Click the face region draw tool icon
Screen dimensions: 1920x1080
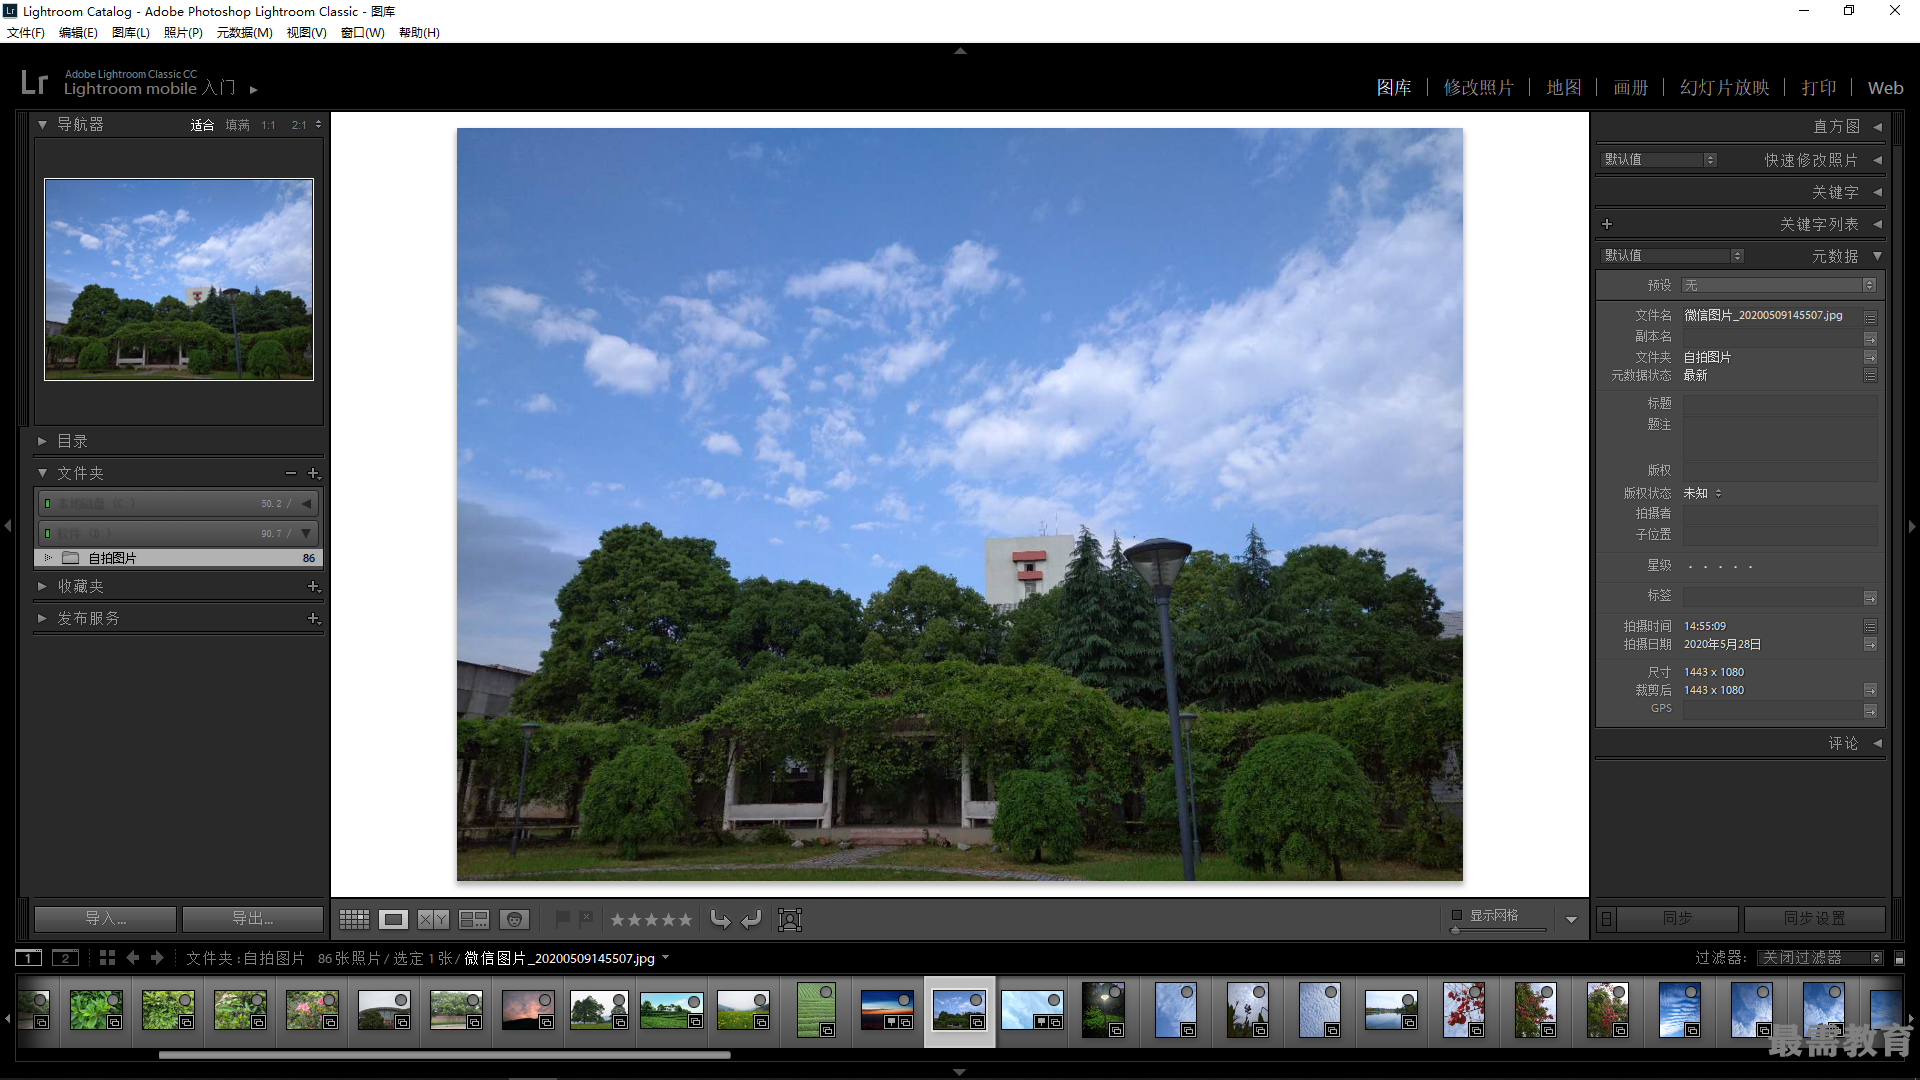[790, 919]
